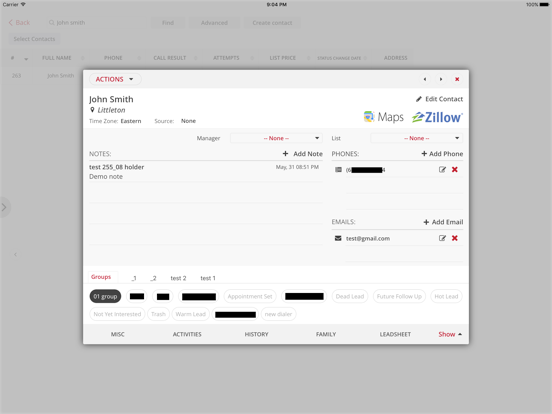Sort by LIST PRICE column header
552x414 pixels.
click(x=283, y=58)
